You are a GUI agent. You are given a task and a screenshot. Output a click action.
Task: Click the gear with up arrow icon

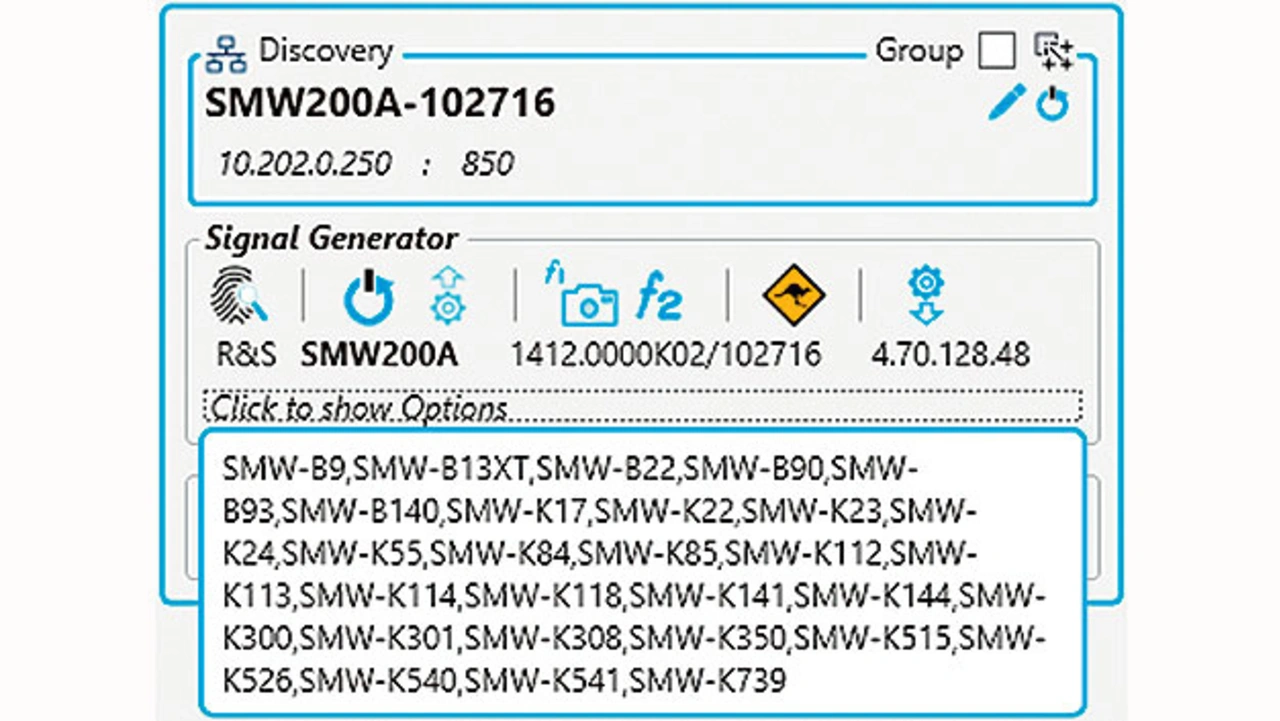[447, 296]
